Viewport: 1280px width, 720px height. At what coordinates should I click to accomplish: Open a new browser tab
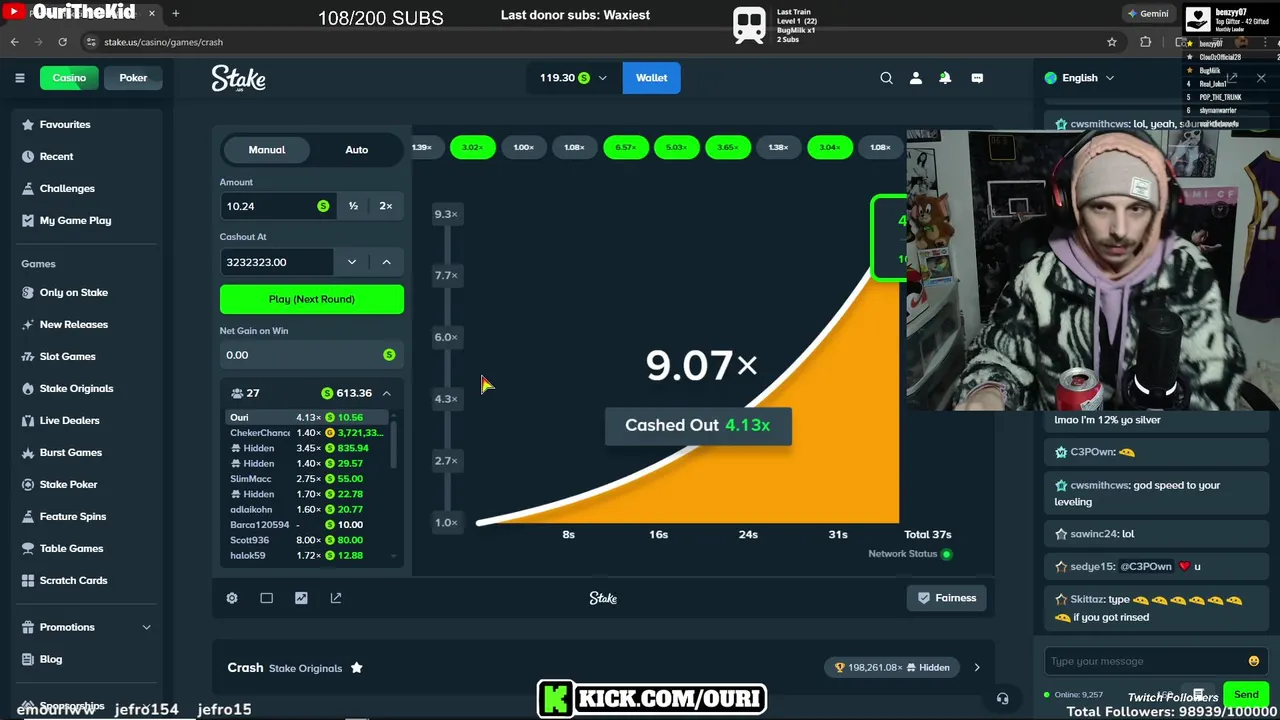176,14
